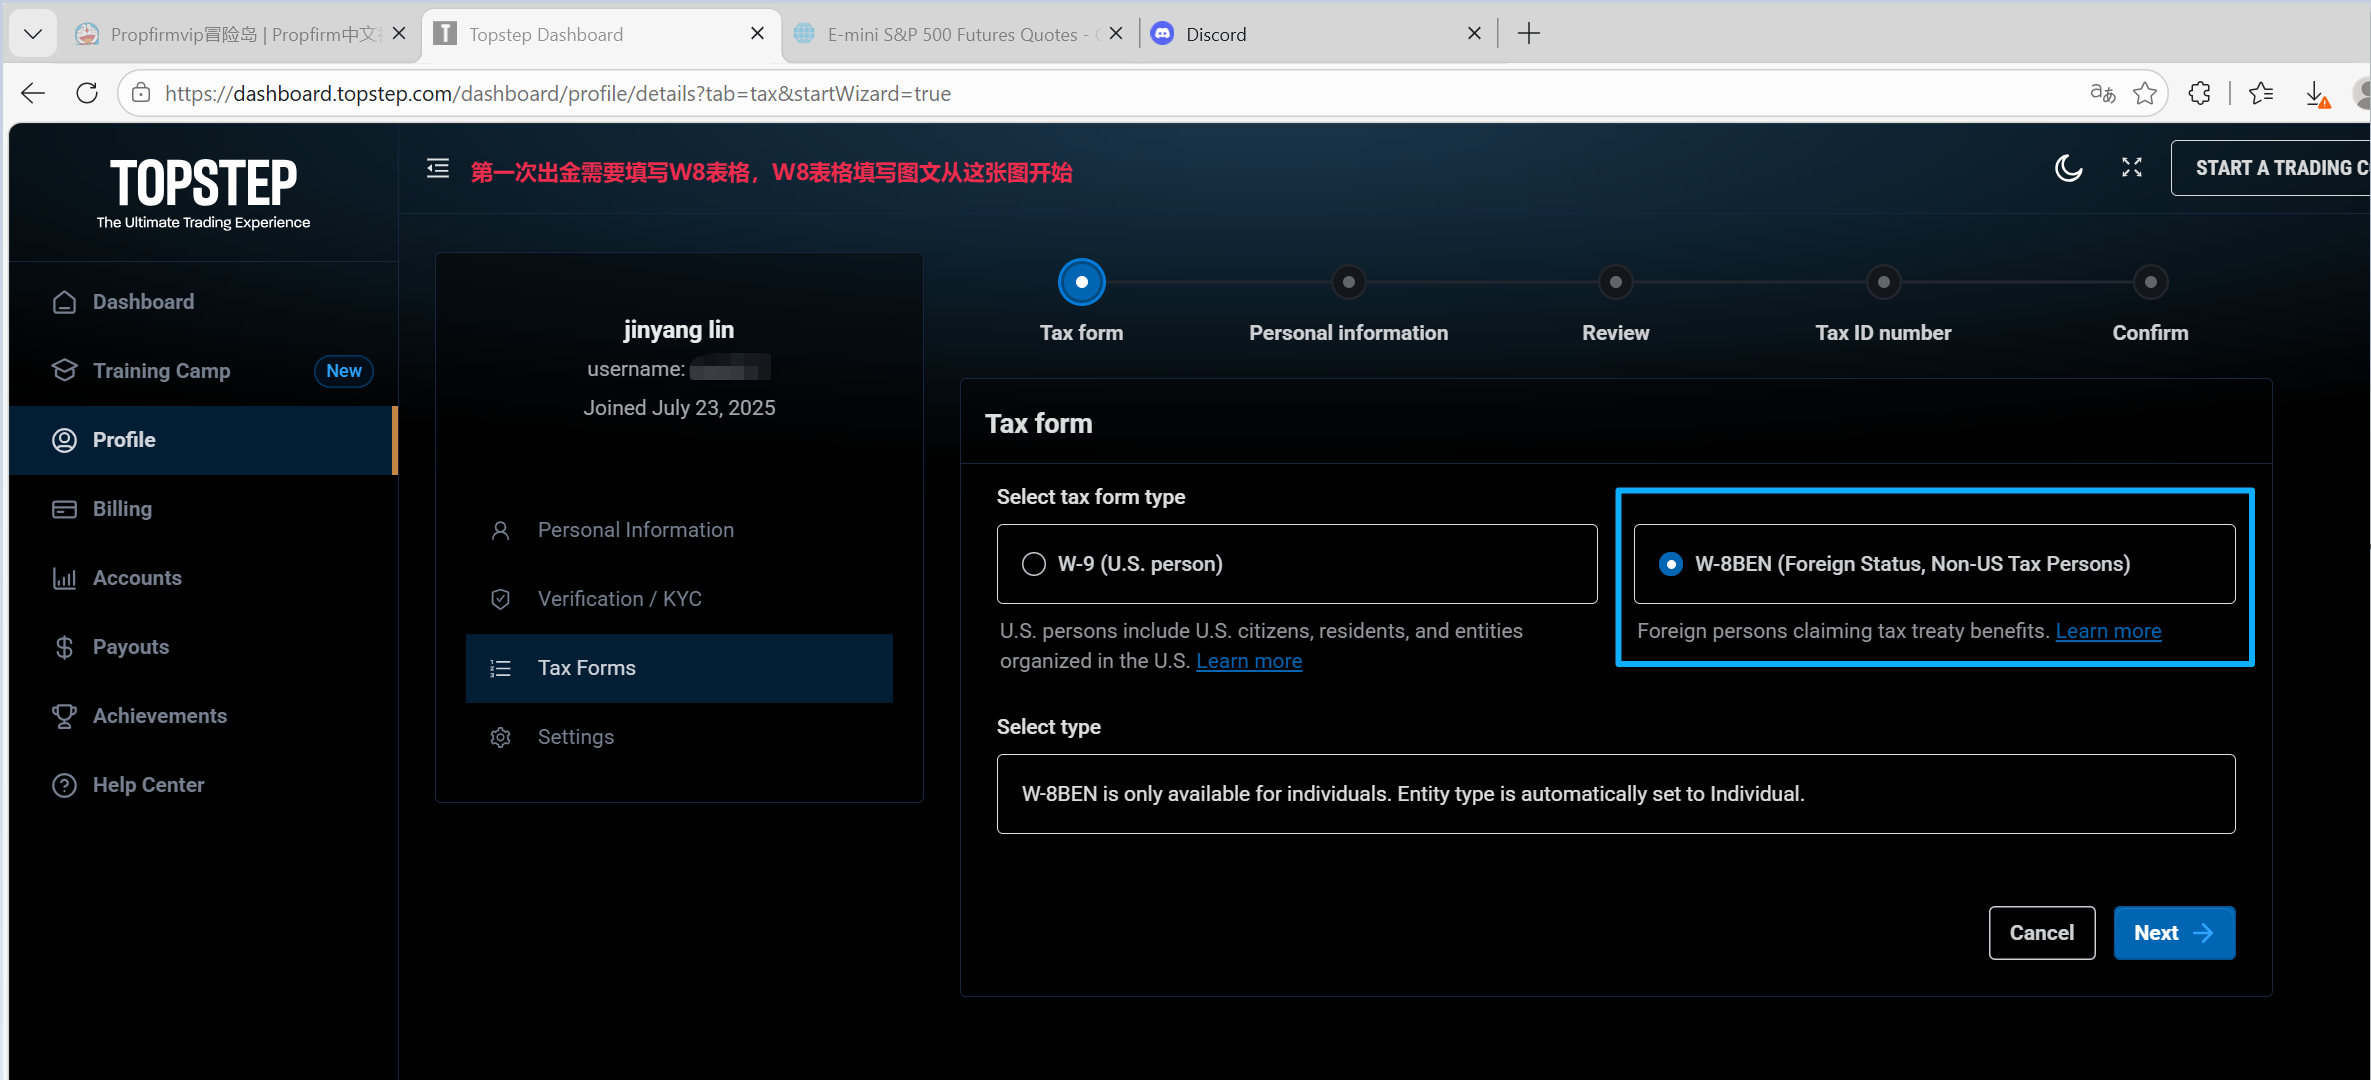The height and width of the screenshot is (1080, 2371).
Task: View site info via the lock icon
Action: click(142, 93)
